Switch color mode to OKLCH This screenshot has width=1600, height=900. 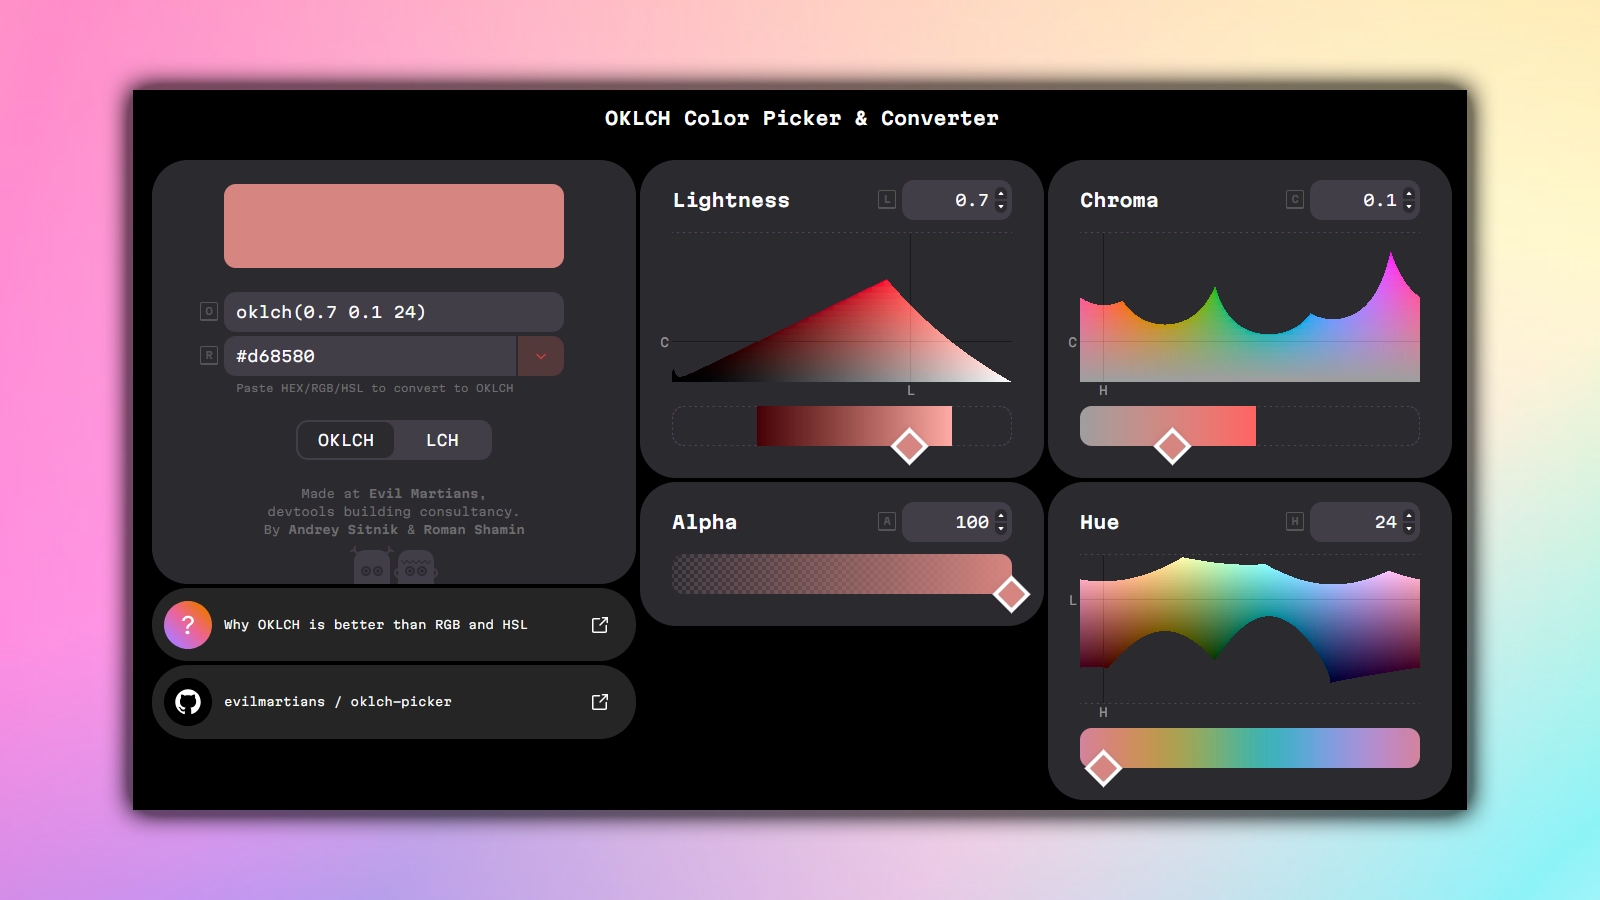click(346, 440)
